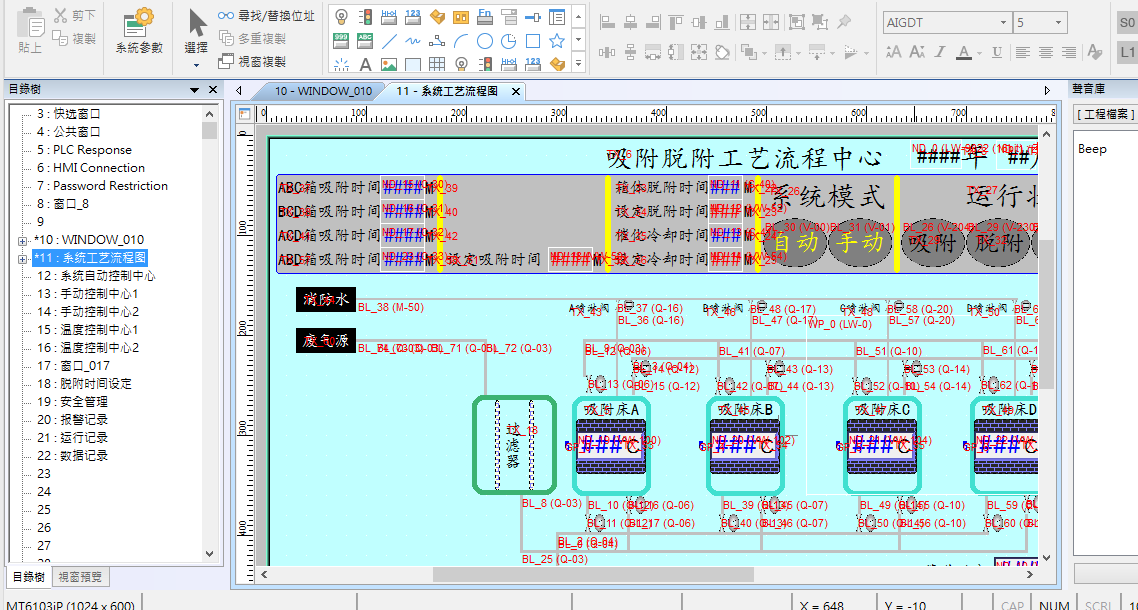The image size is (1138, 610).
Task: Switch to 視窗預覽 tab
Action: (79, 577)
